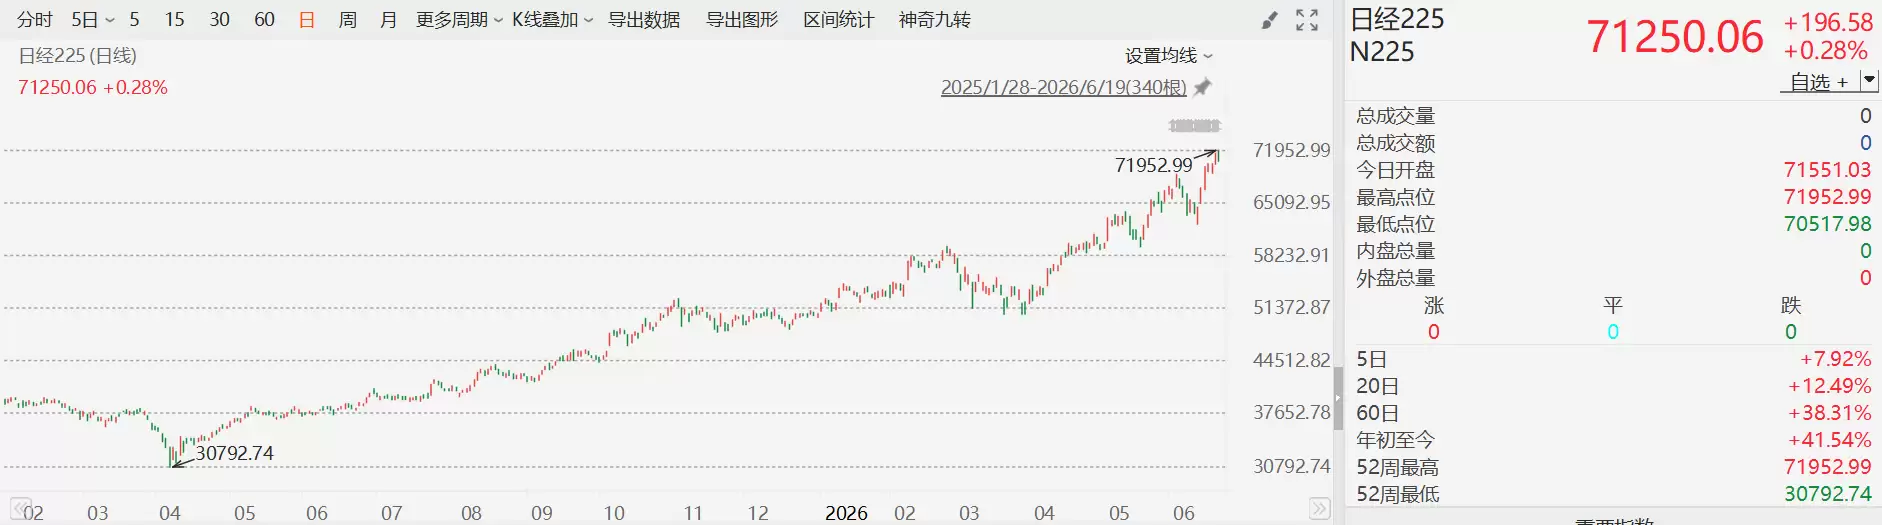Enable 神奇九转 indicator
Image resolution: width=1882 pixels, height=525 pixels.
pos(935,20)
